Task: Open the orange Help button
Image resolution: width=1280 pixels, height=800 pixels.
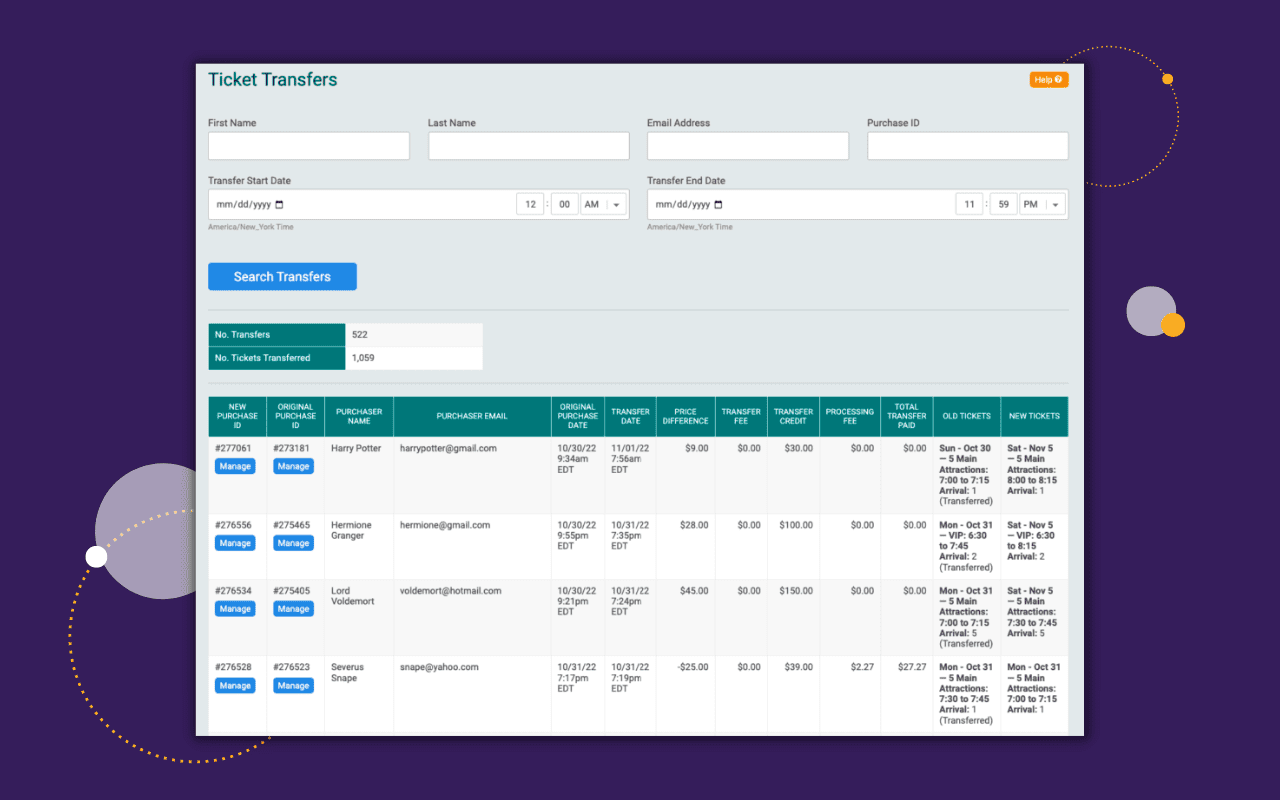Action: 1049,79
